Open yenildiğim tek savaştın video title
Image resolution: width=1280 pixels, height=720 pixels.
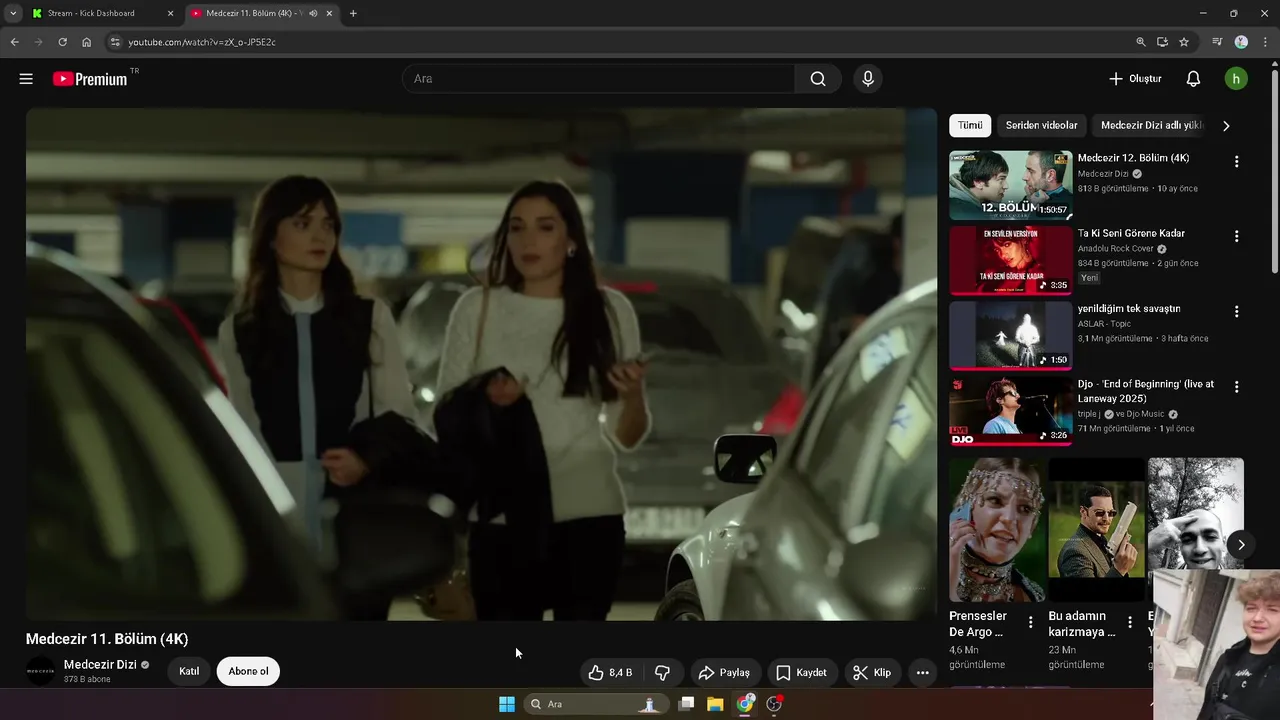pyautogui.click(x=1129, y=308)
